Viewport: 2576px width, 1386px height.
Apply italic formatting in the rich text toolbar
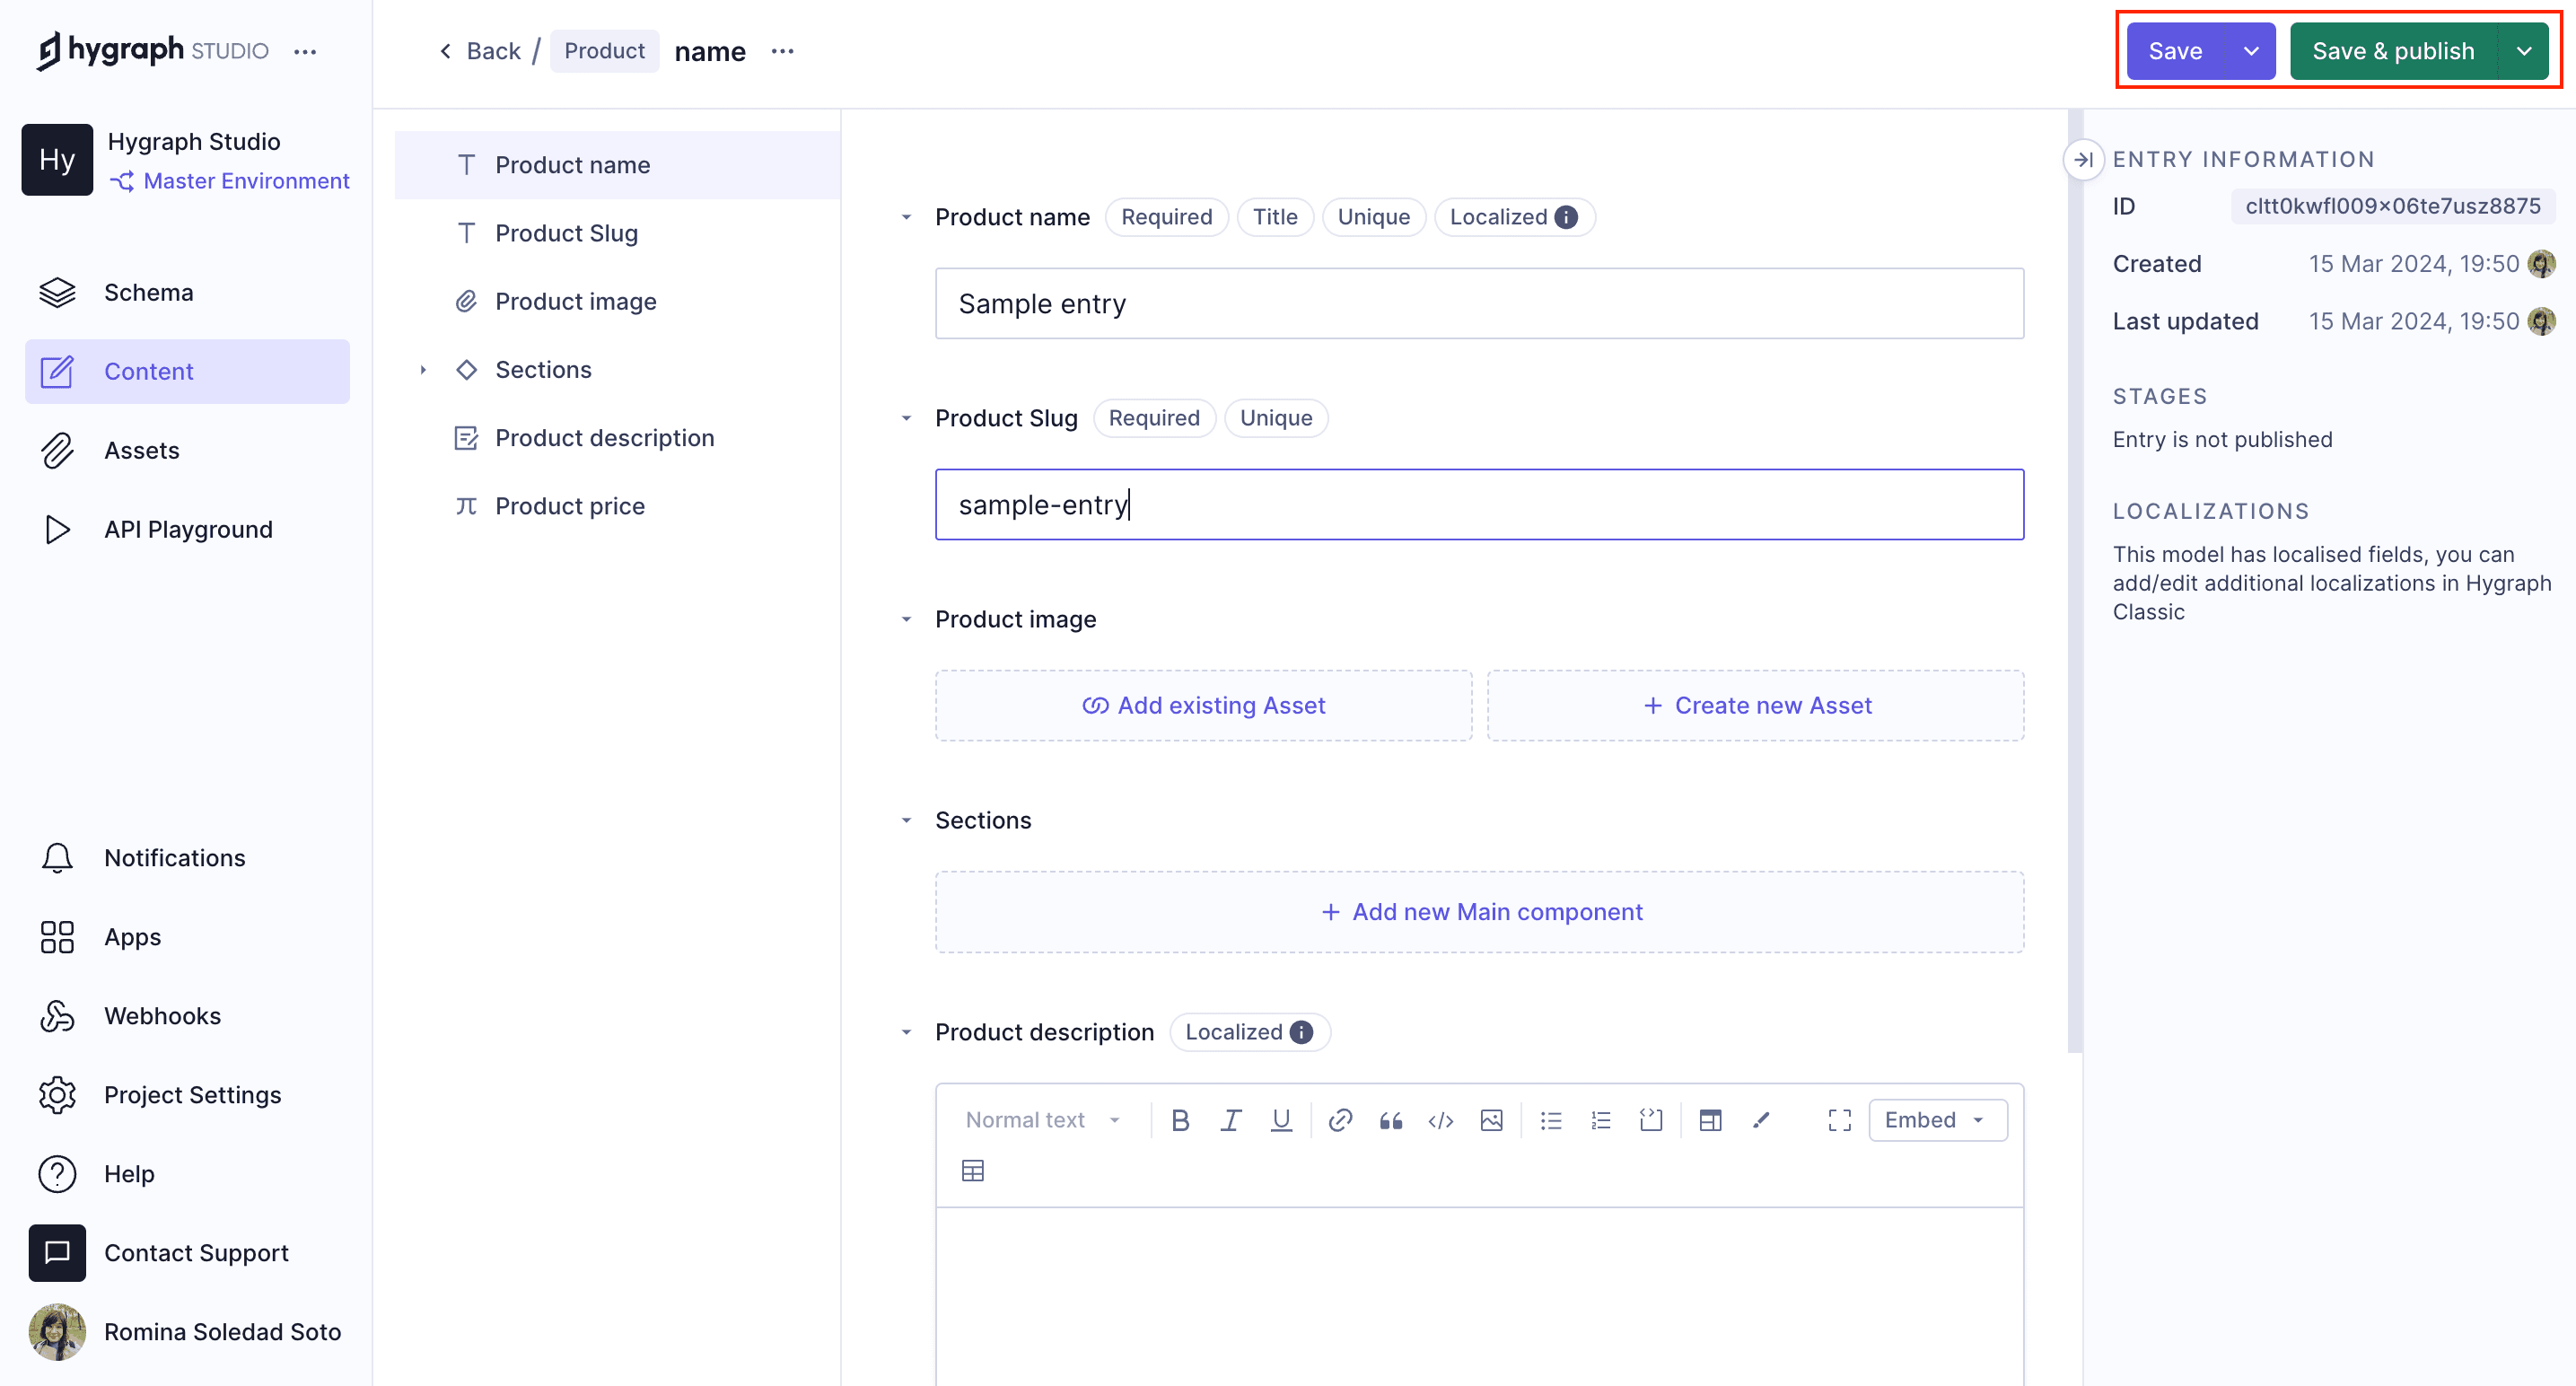1231,1119
